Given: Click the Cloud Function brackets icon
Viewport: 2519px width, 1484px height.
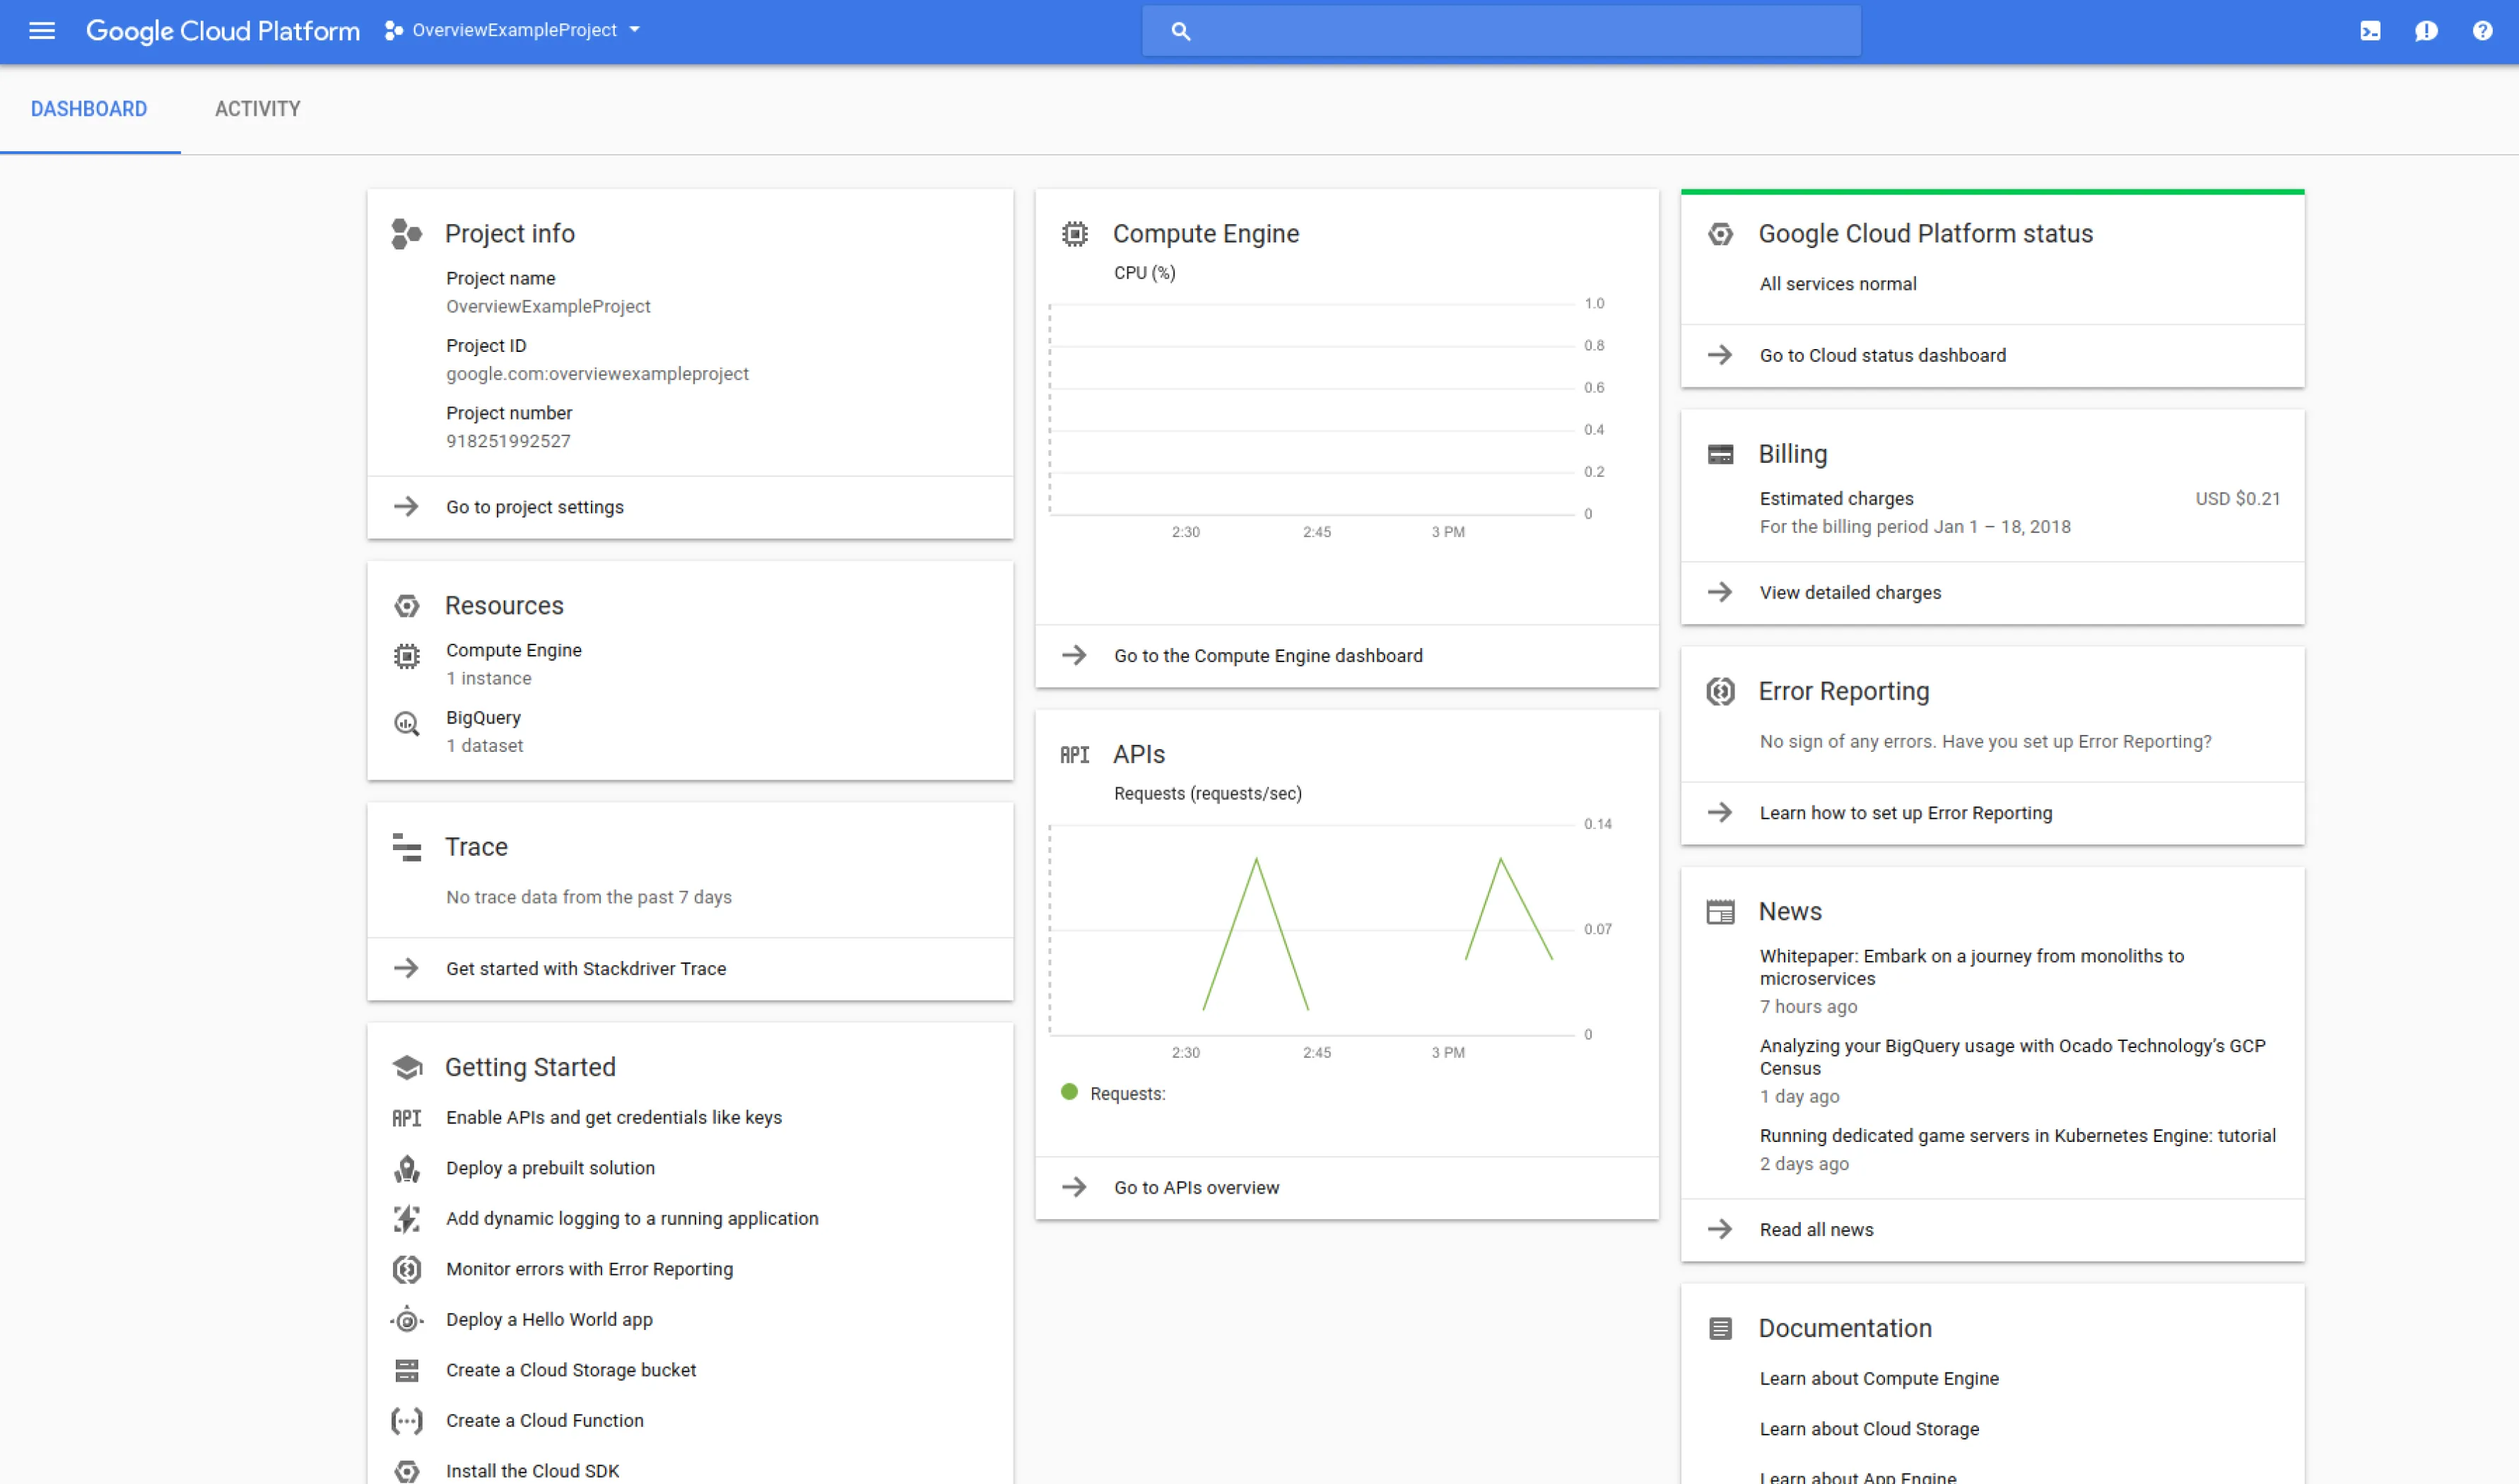Looking at the screenshot, I should click(406, 1421).
